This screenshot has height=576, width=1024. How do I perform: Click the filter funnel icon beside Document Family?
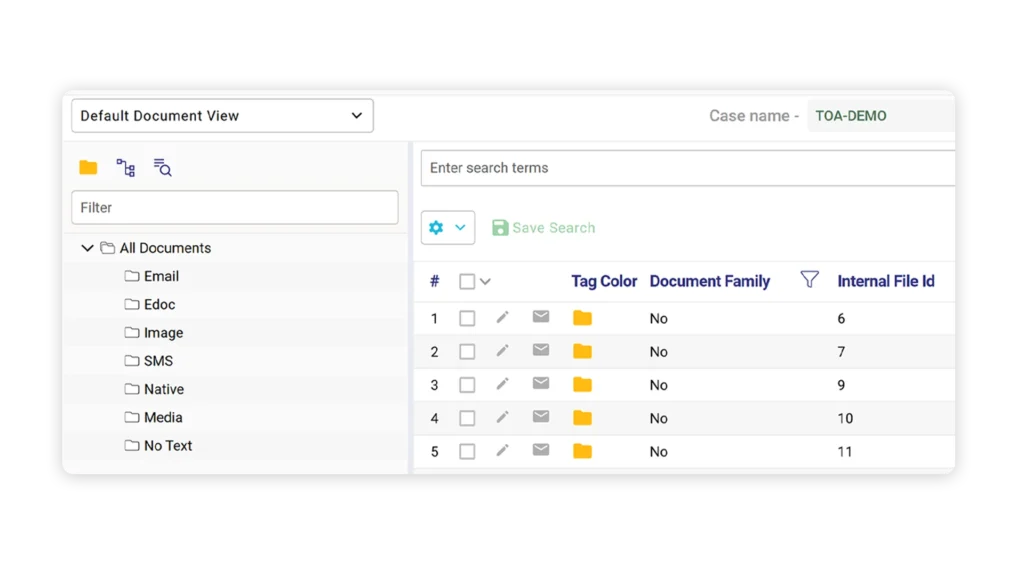pyautogui.click(x=810, y=280)
